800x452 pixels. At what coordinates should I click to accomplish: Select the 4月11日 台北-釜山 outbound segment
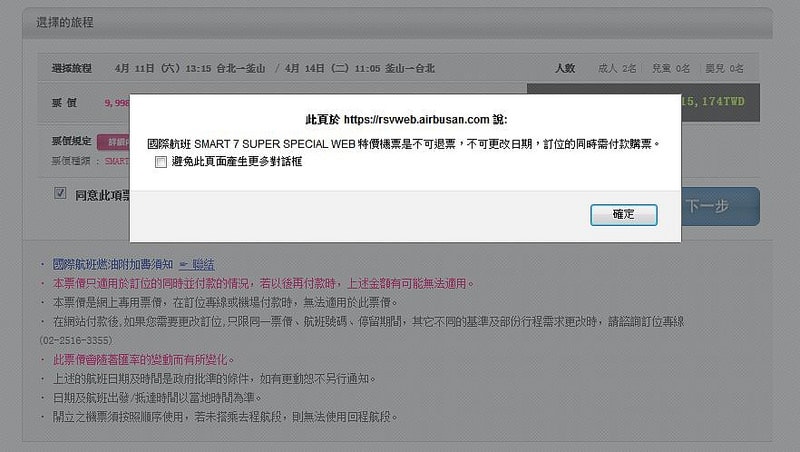(x=190, y=68)
